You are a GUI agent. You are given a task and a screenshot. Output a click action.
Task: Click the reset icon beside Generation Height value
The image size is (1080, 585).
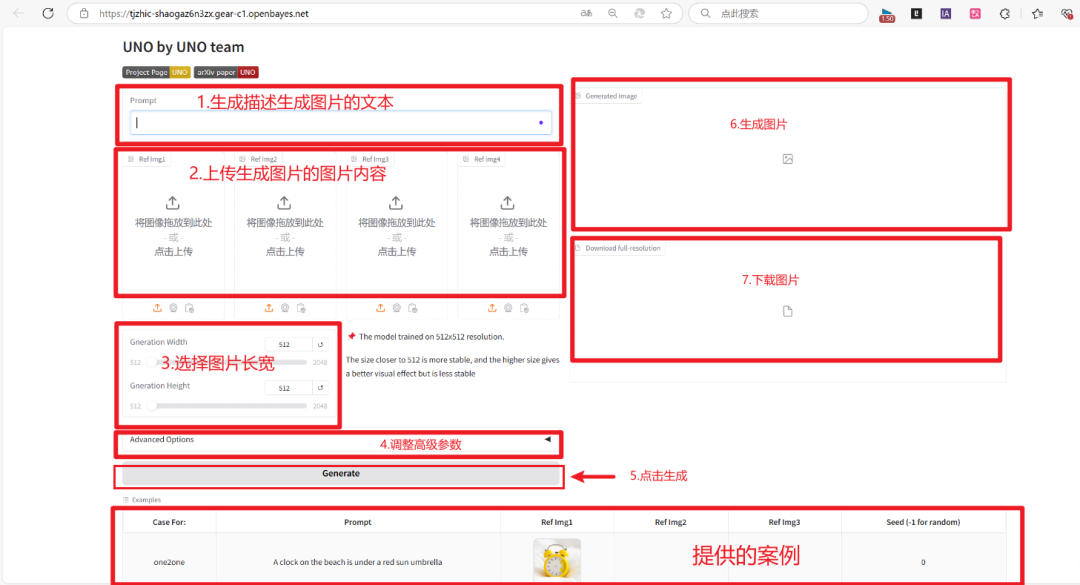(321, 387)
